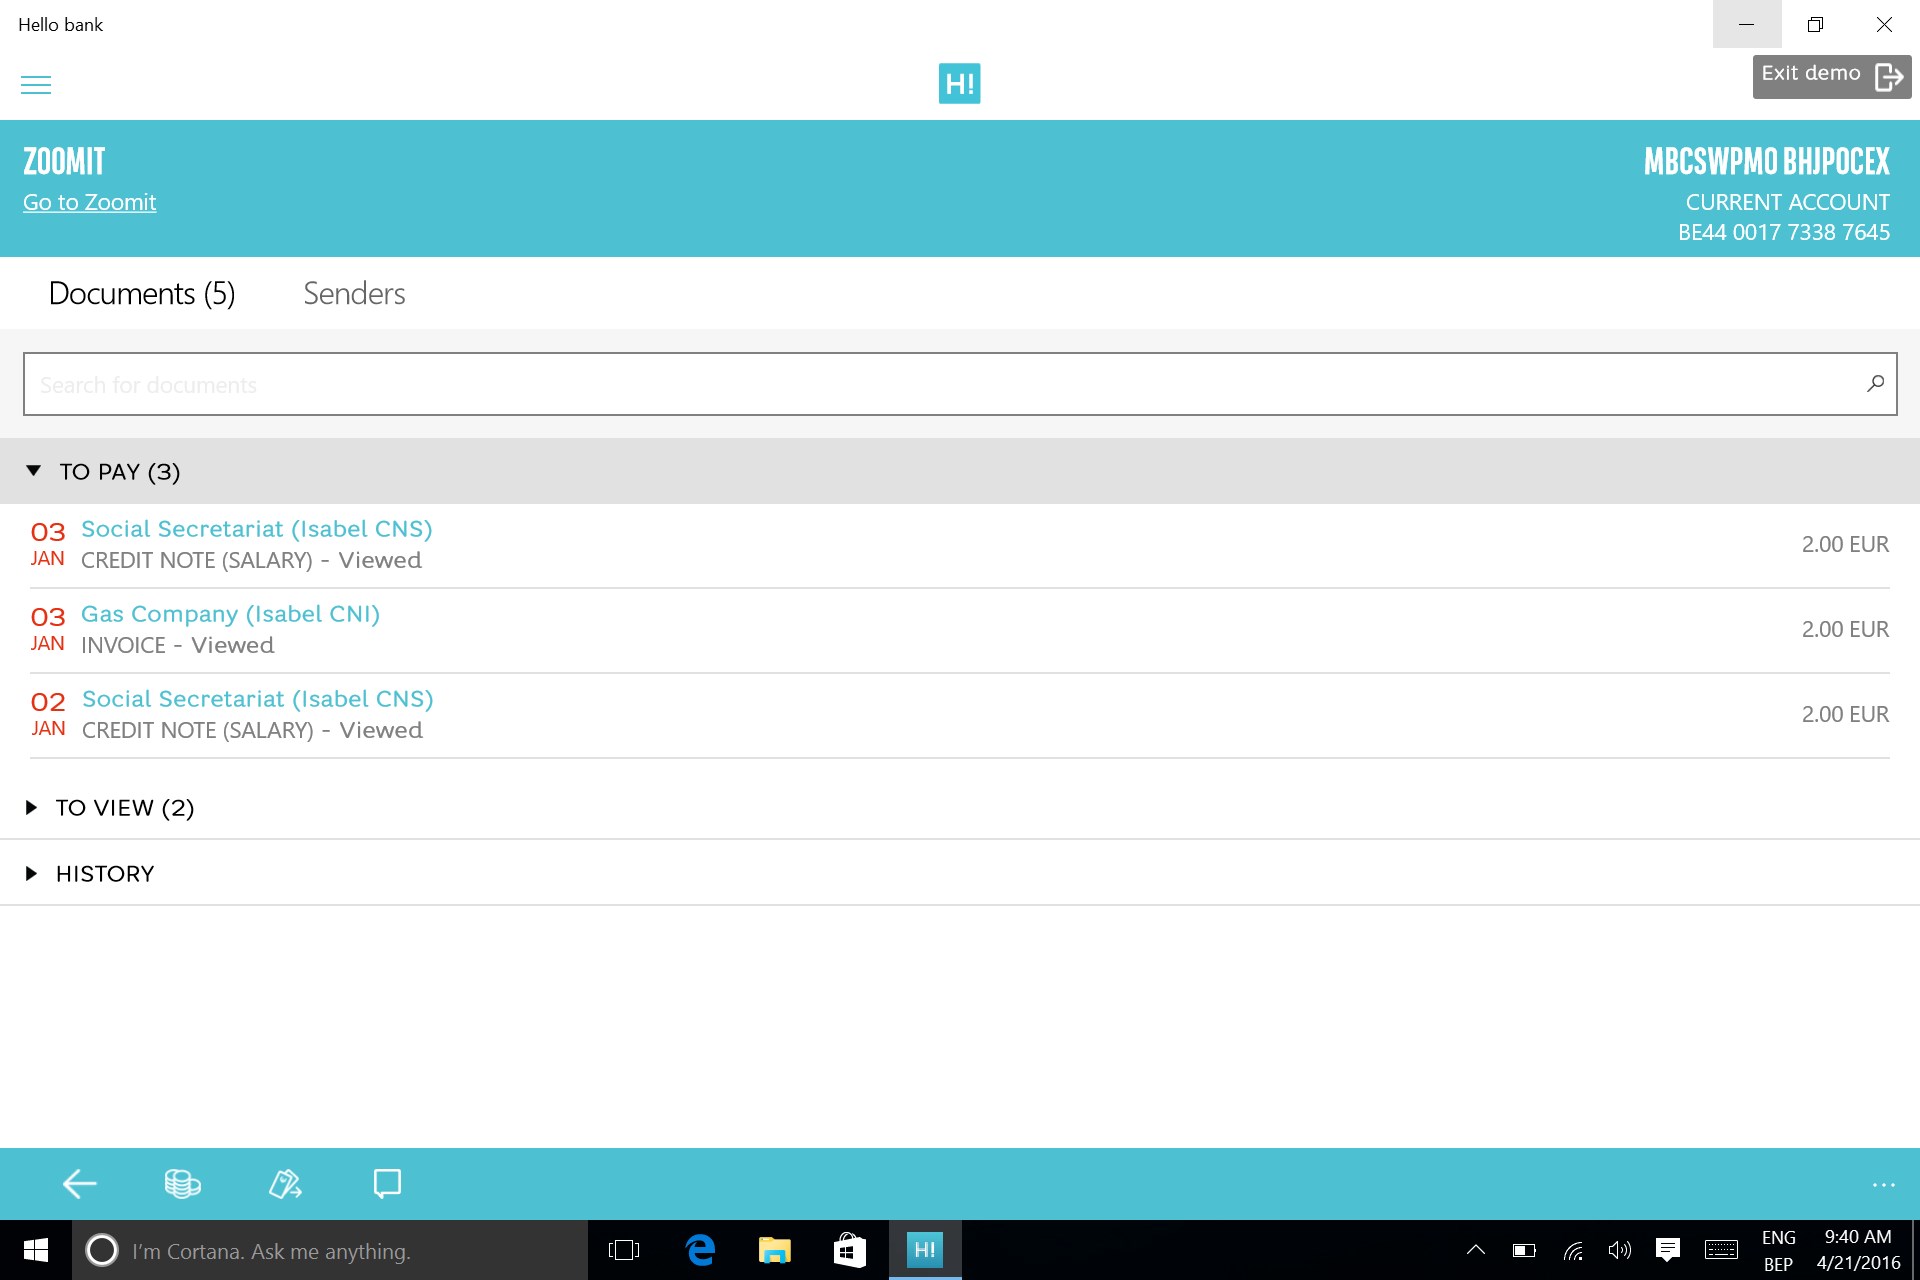Image resolution: width=1920 pixels, height=1280 pixels.
Task: Click the H! Hello bank logo
Action: (957, 83)
